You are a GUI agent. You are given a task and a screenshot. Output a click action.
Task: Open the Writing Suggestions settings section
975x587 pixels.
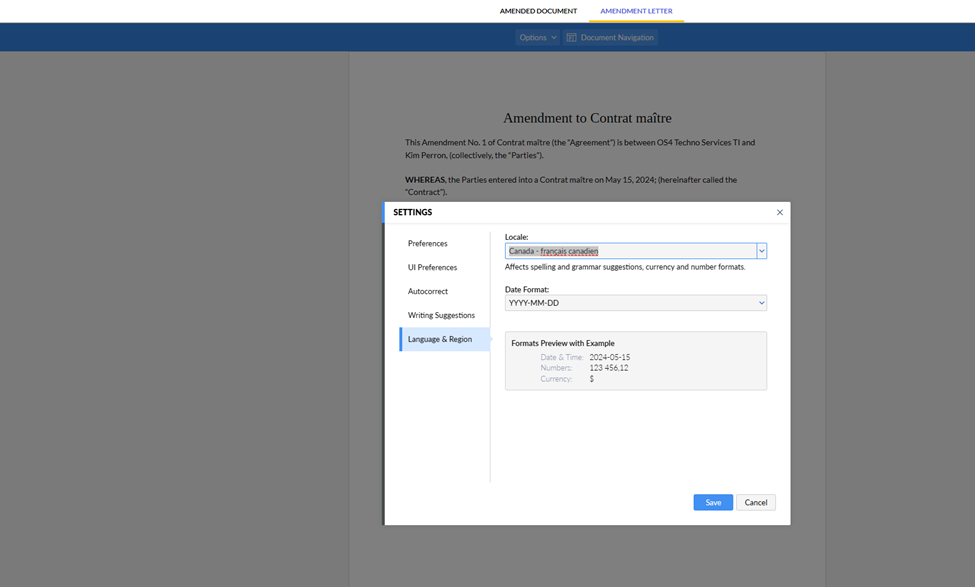point(441,315)
